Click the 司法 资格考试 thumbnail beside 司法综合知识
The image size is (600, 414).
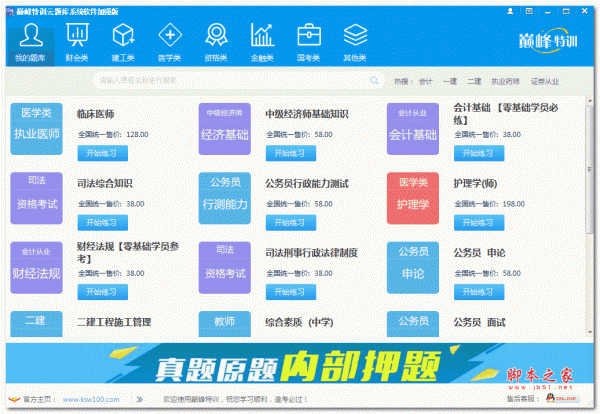pyautogui.click(x=36, y=198)
